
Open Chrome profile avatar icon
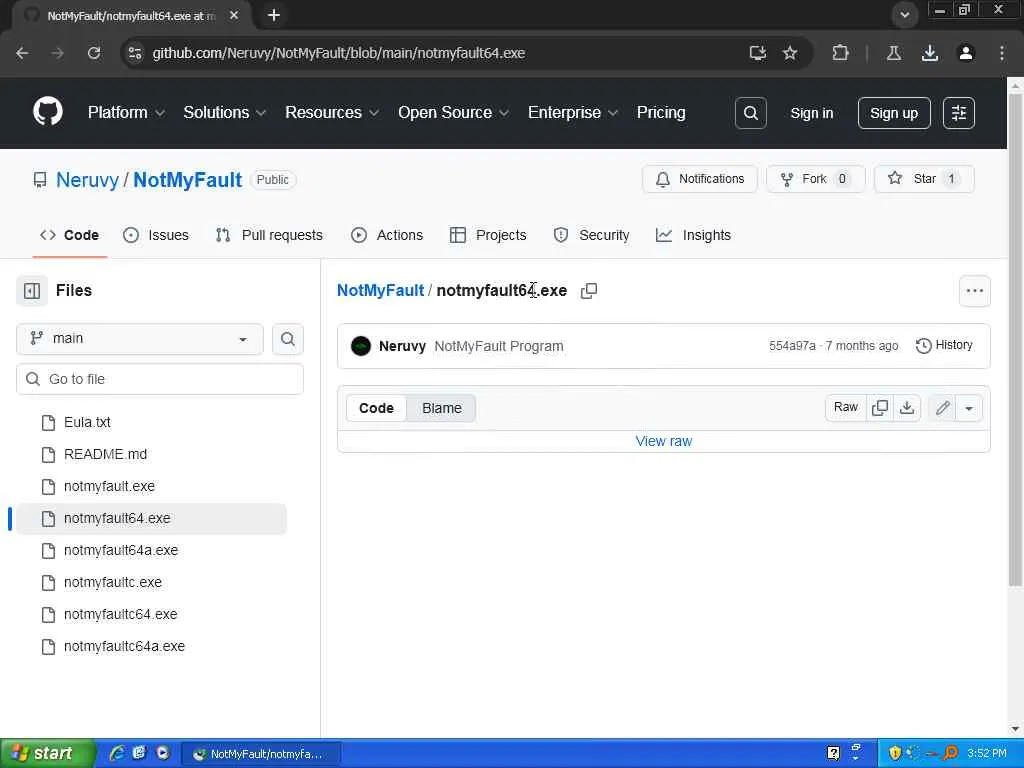[x=965, y=53]
